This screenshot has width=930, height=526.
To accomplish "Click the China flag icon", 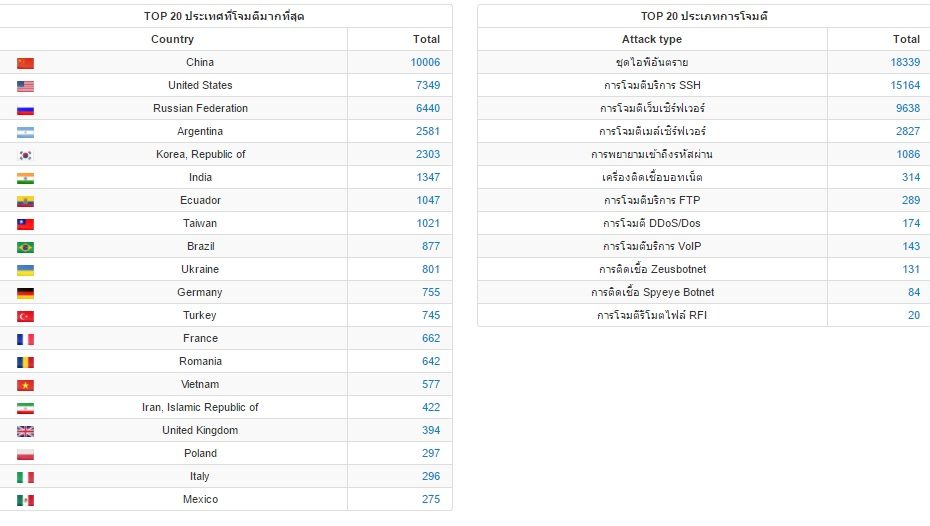I will (26, 63).
